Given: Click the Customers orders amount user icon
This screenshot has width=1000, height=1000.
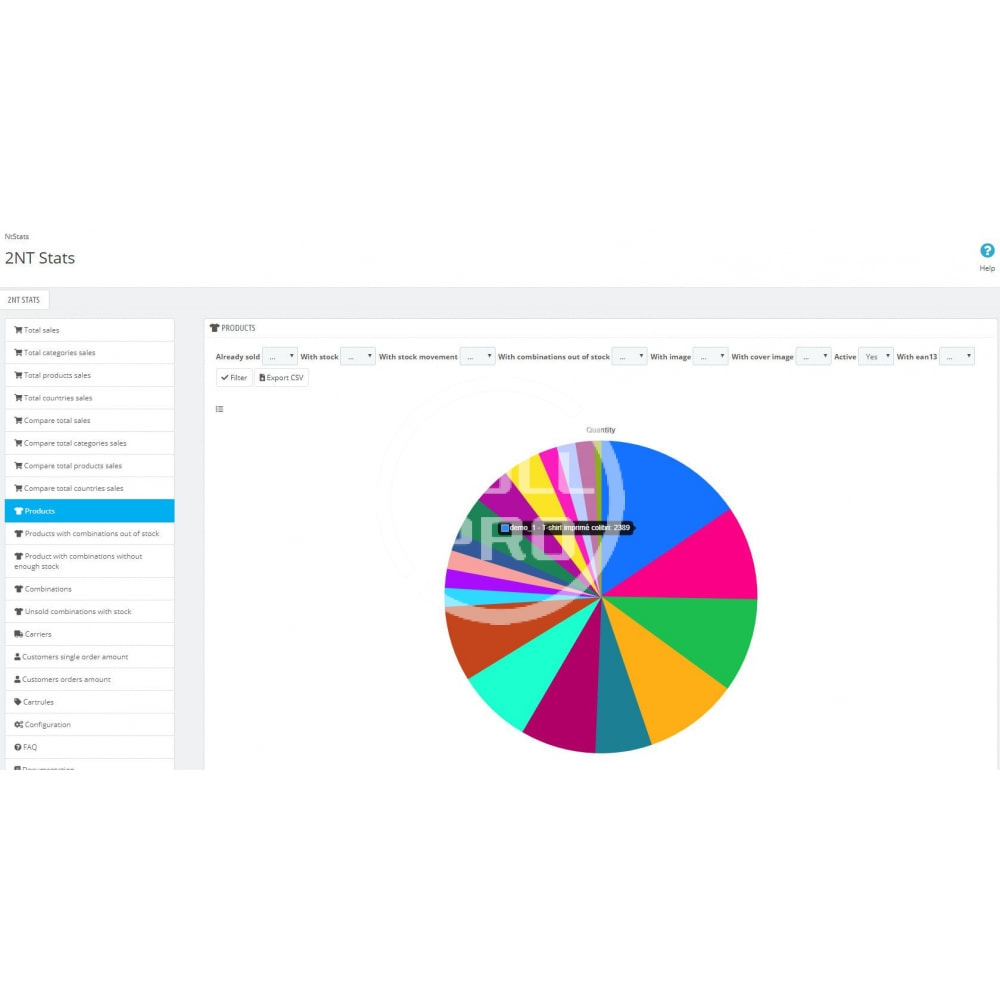Looking at the screenshot, I should 18,680.
